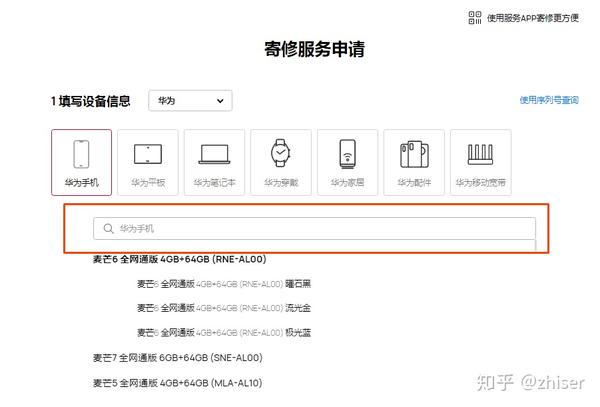Click the magnifier icon in search box

pyautogui.click(x=108, y=228)
